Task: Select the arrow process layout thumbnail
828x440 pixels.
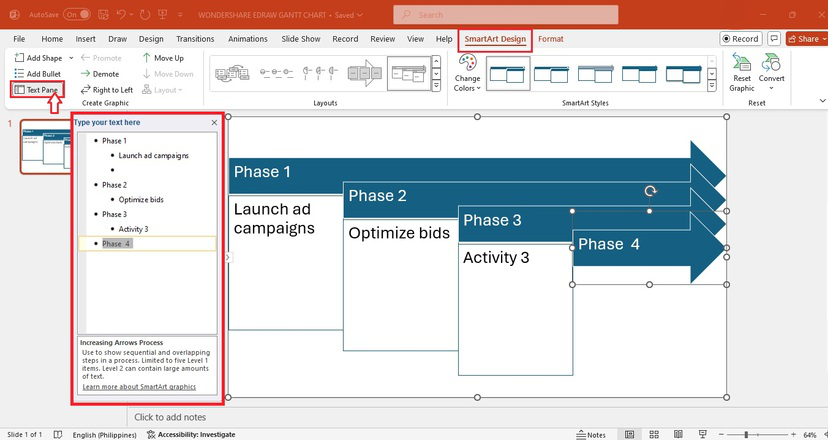Action: [x=364, y=73]
